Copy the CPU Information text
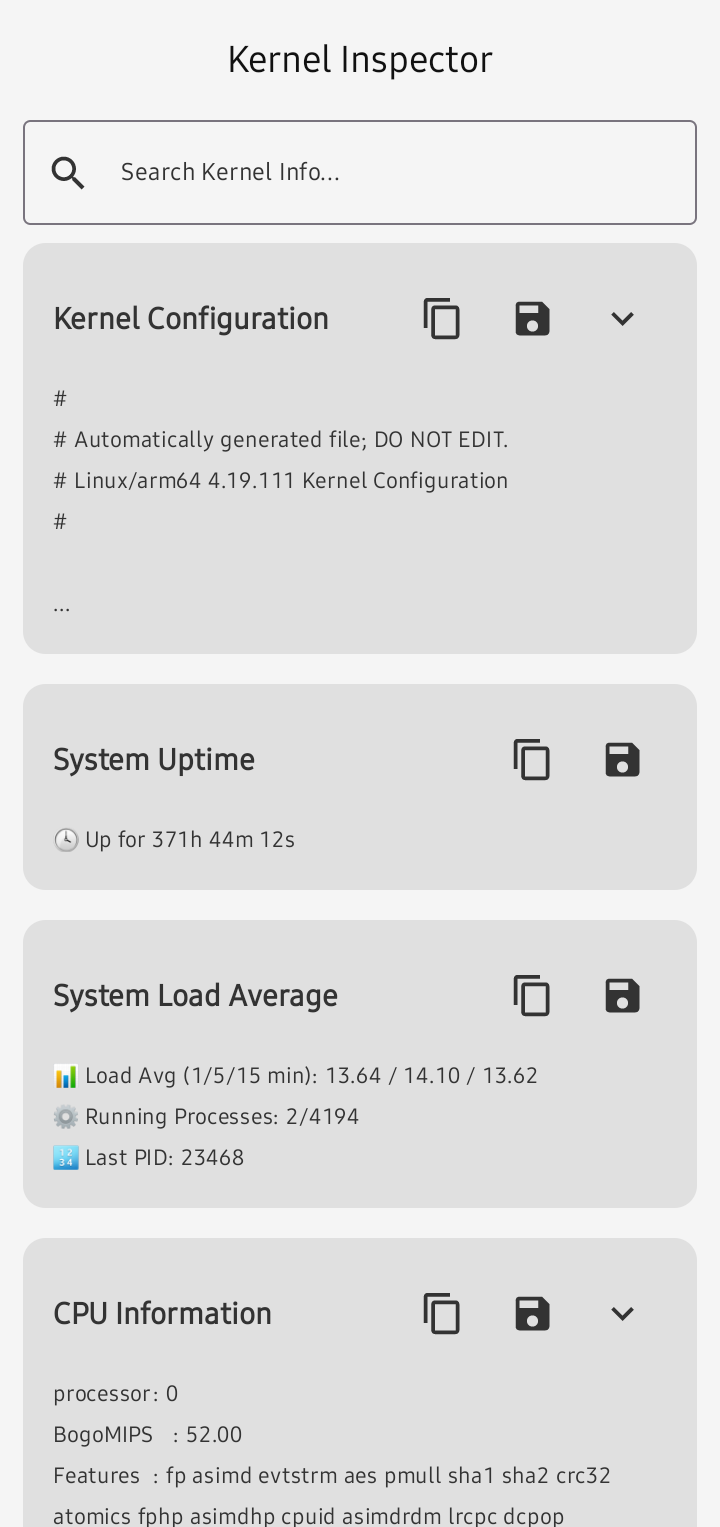The image size is (720, 1527). (x=441, y=1314)
